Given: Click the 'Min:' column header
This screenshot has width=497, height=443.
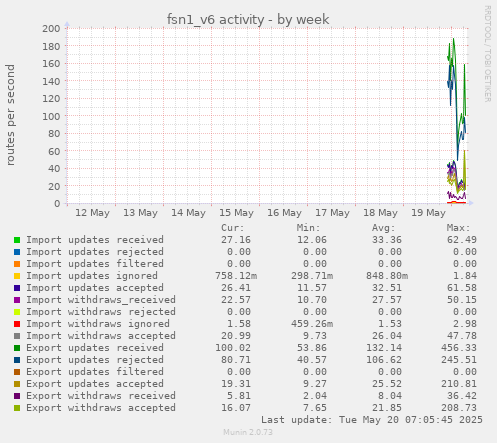Looking at the screenshot, I should click(x=308, y=228).
